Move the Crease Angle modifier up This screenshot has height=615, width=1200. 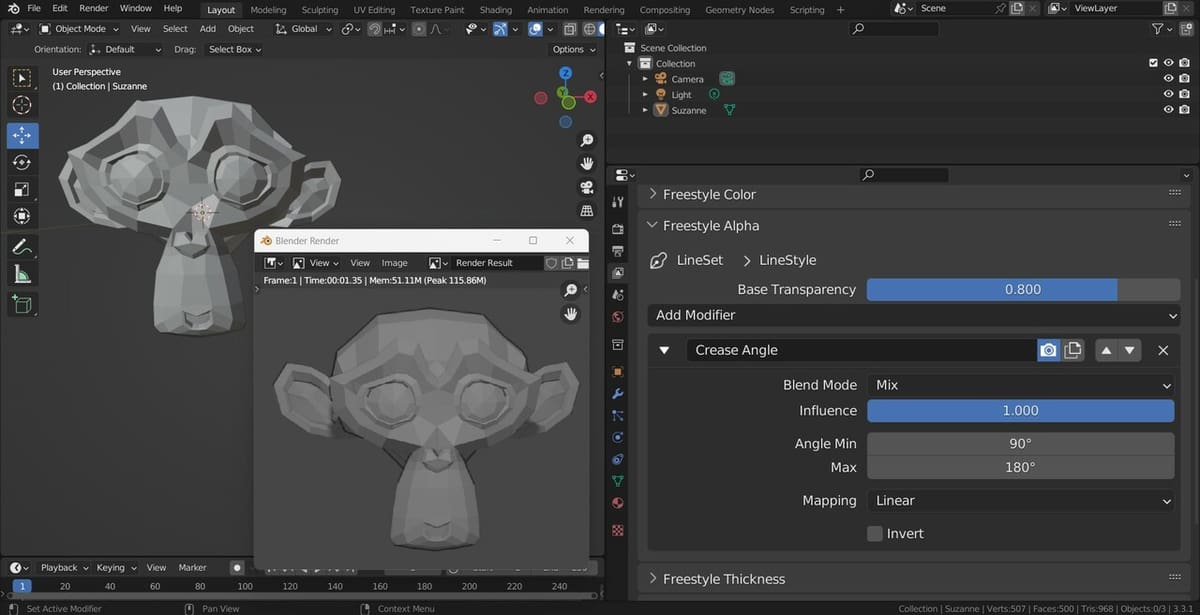click(x=1106, y=350)
